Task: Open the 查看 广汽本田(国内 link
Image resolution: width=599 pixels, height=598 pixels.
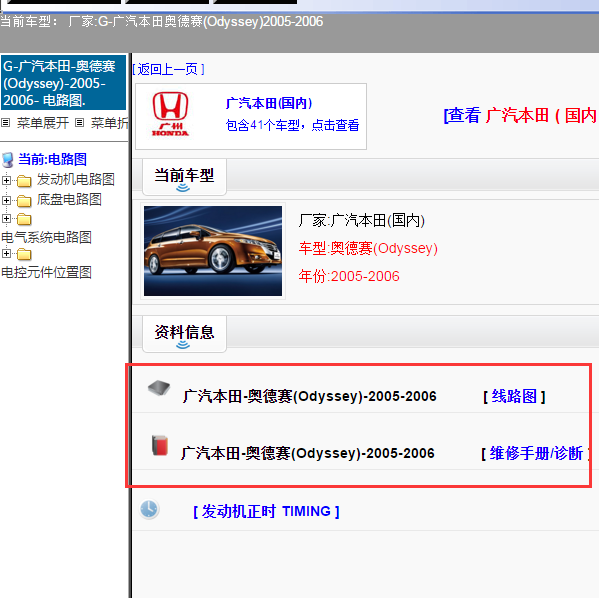Action: [520, 115]
